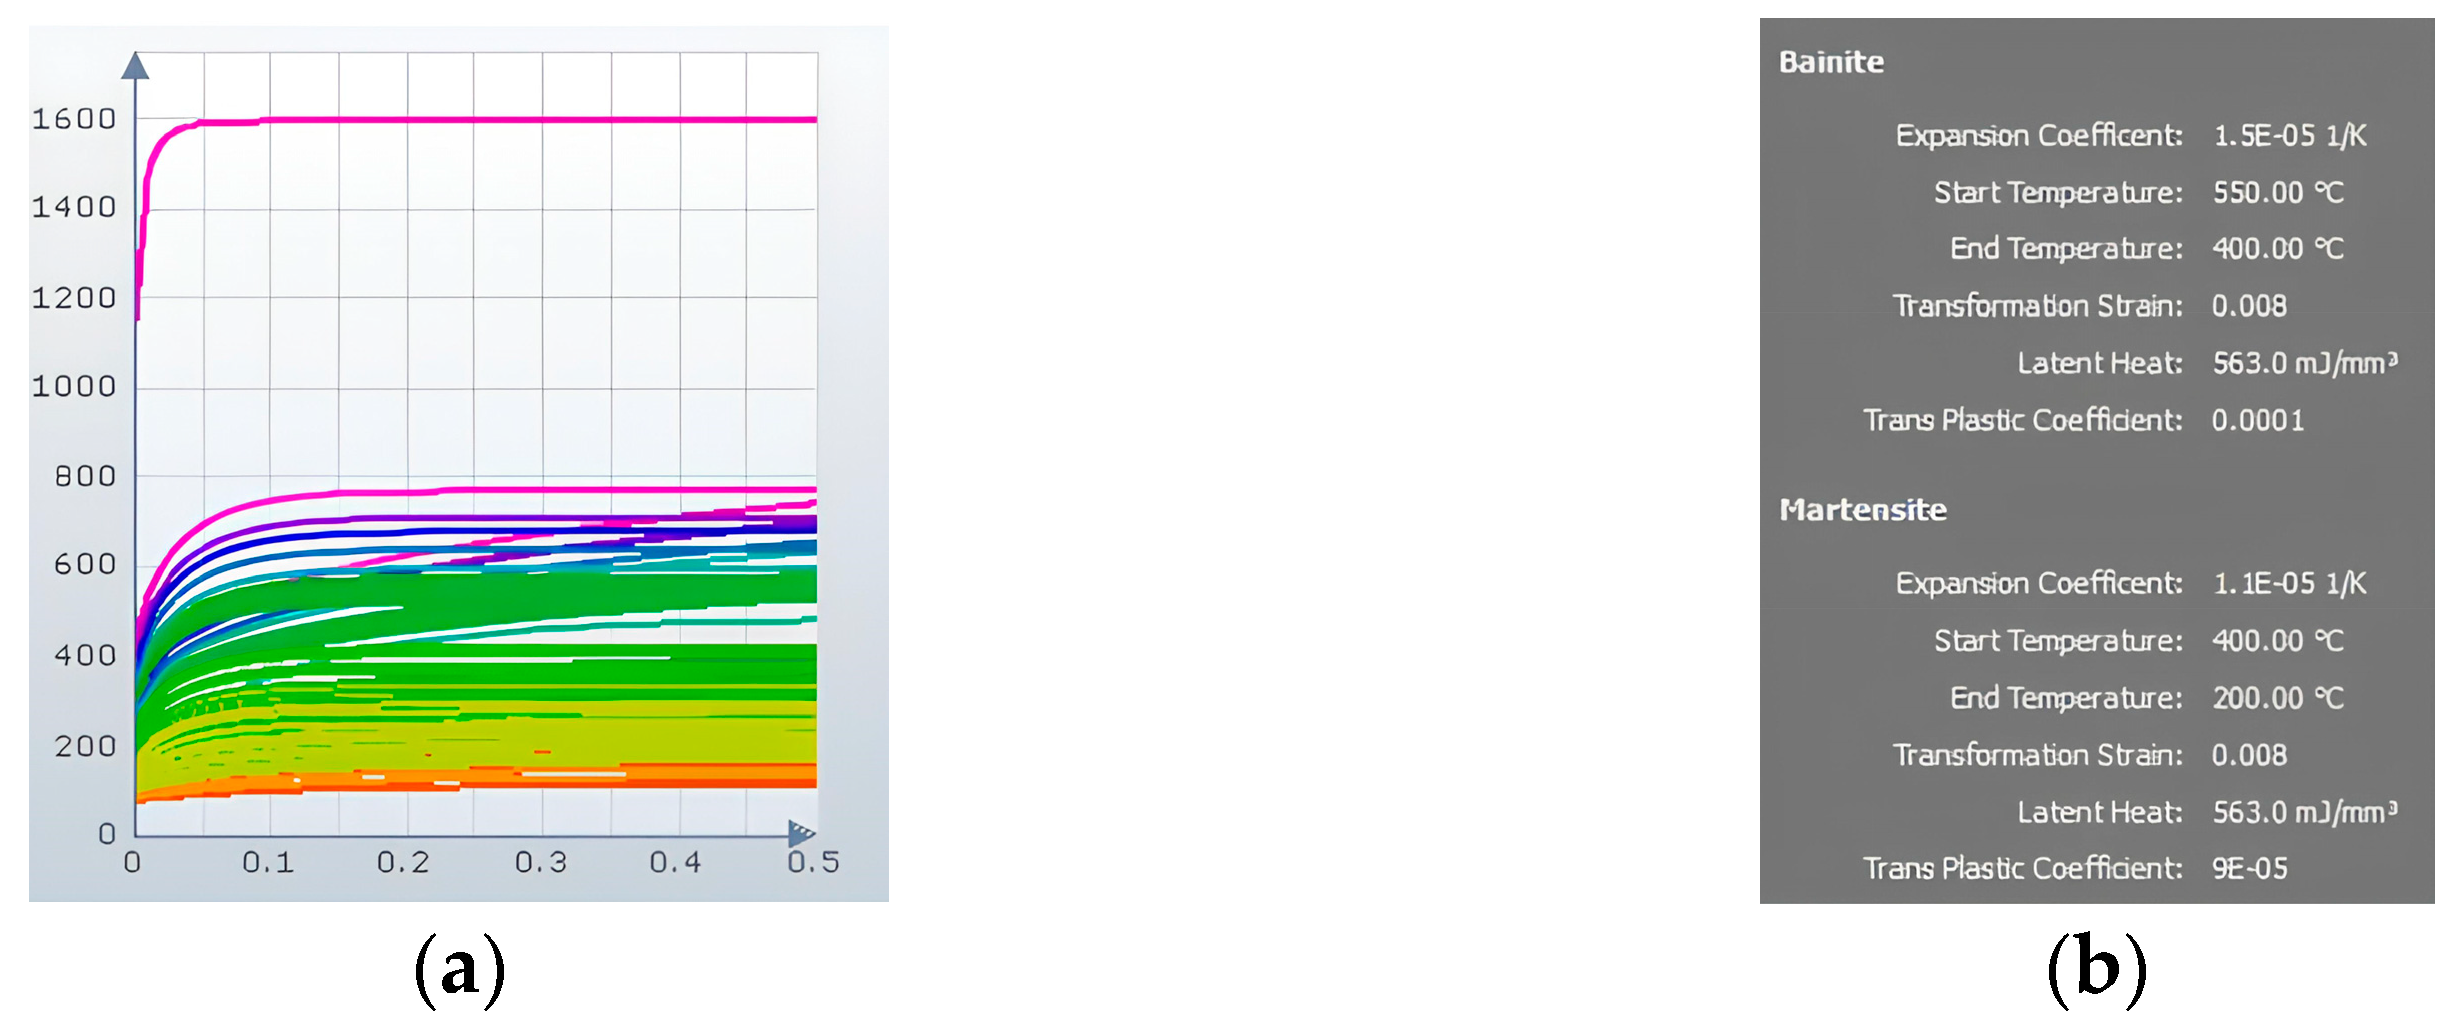2463x1031 pixels.
Task: Edit Martensite Latent Heat value
Action: pyautogui.click(x=2304, y=812)
